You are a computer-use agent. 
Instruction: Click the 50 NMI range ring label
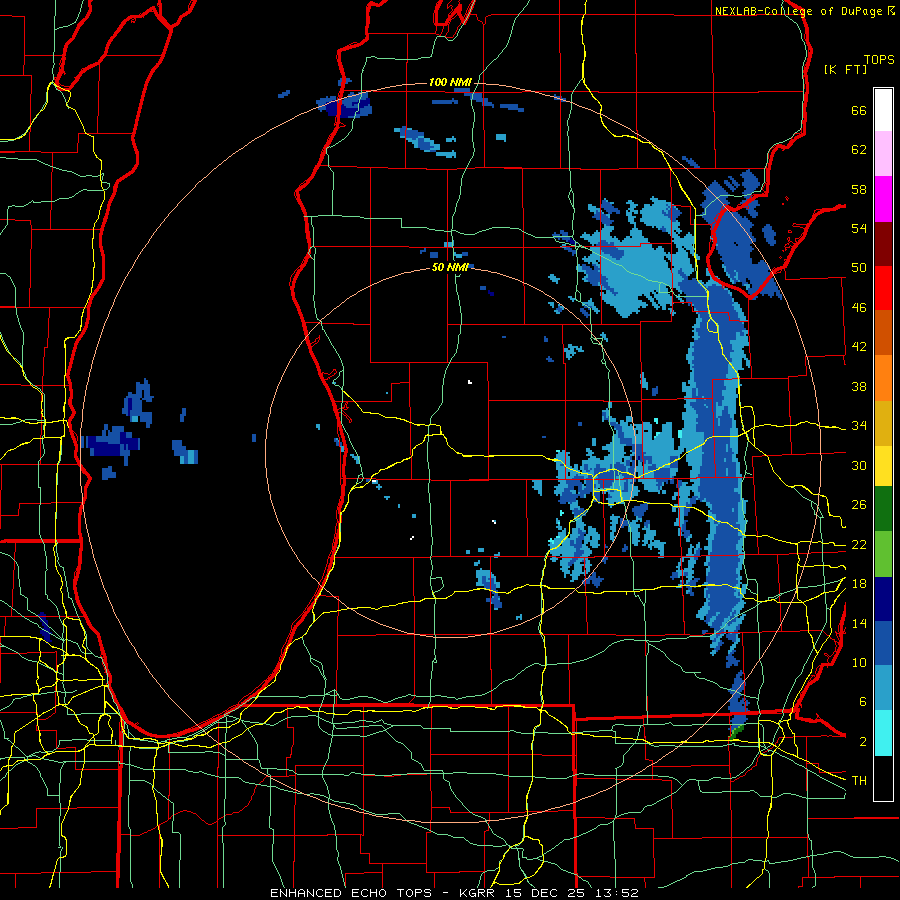click(450, 267)
